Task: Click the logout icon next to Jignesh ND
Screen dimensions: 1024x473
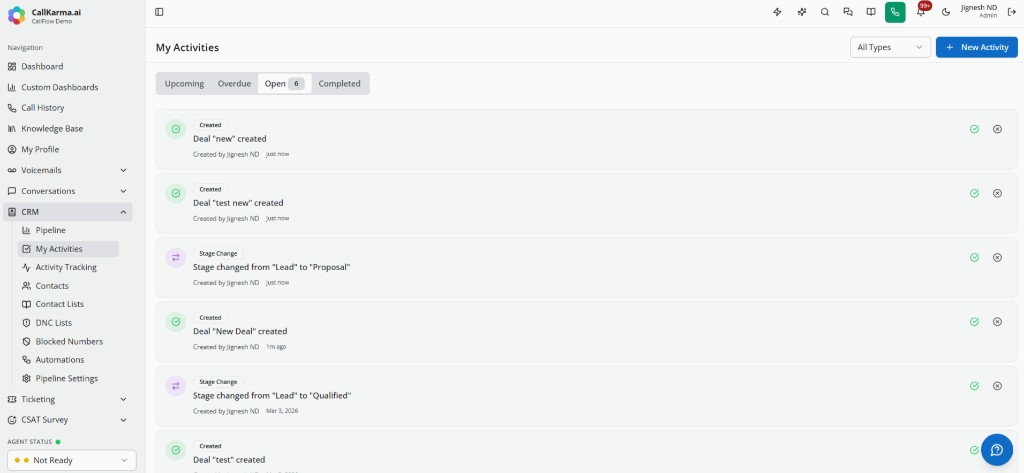Action: pyautogui.click(x=1012, y=12)
